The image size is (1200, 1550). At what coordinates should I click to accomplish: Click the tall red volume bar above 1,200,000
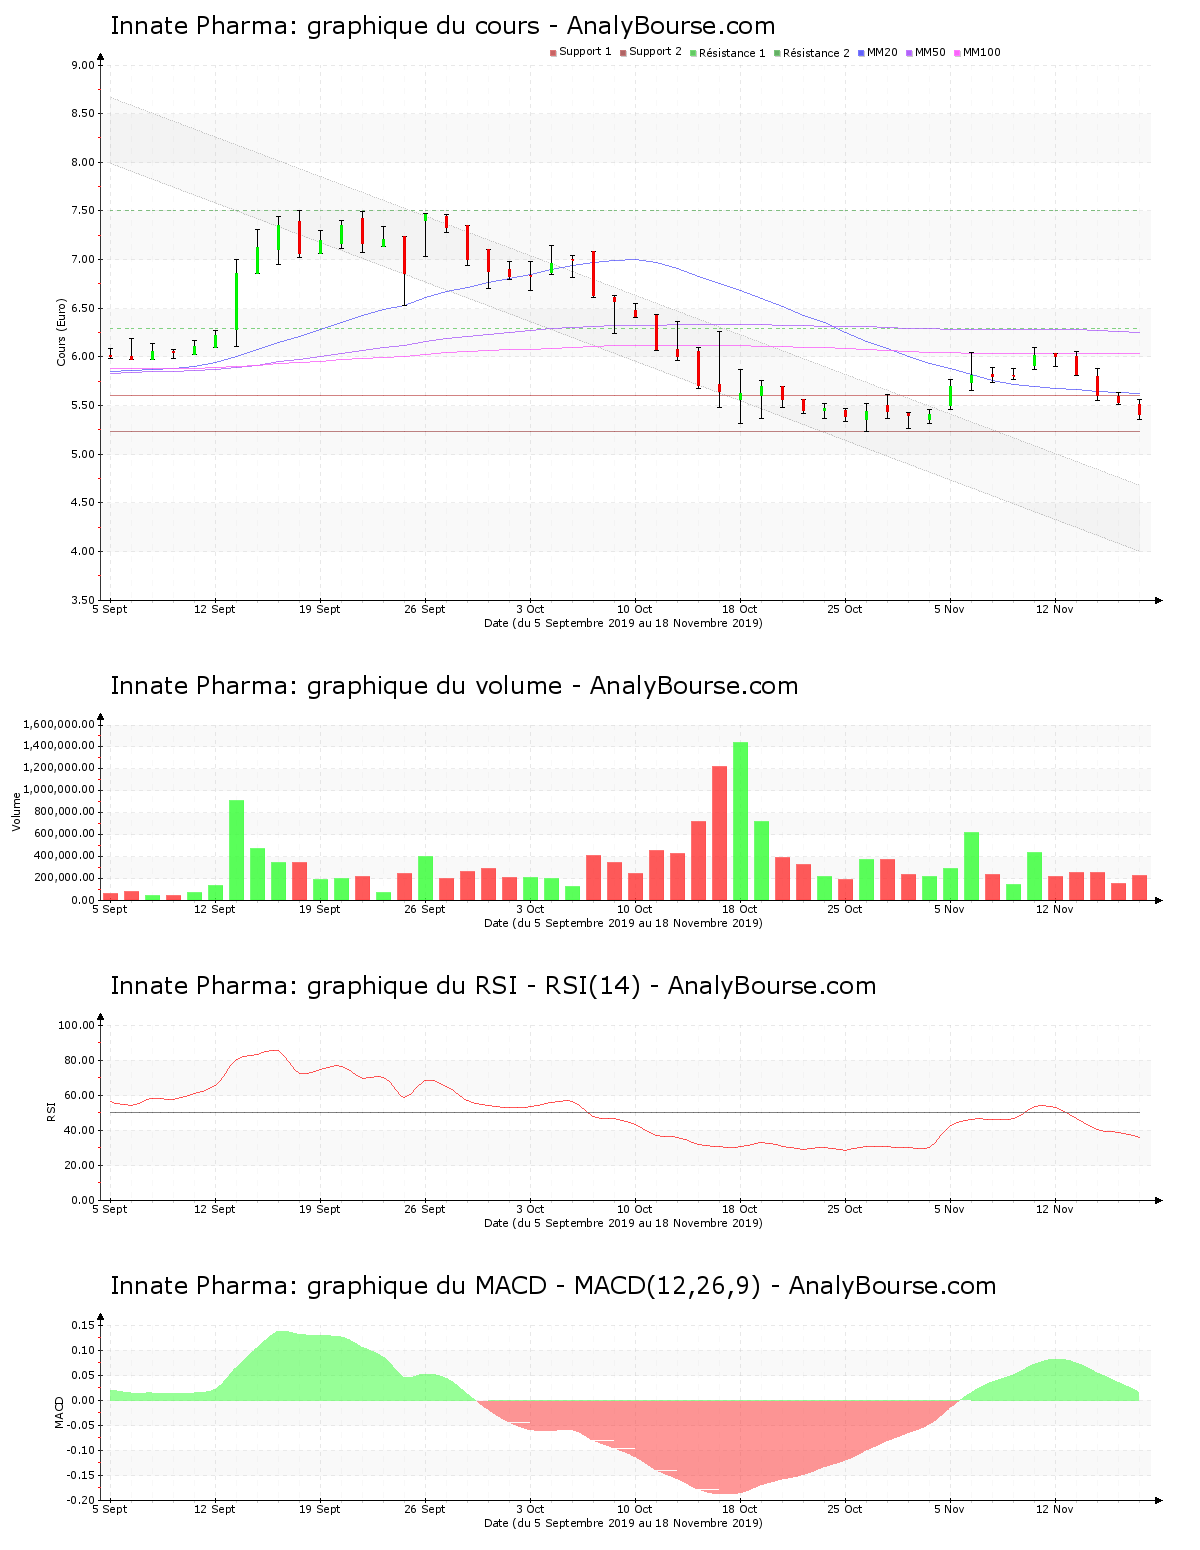[x=719, y=833]
